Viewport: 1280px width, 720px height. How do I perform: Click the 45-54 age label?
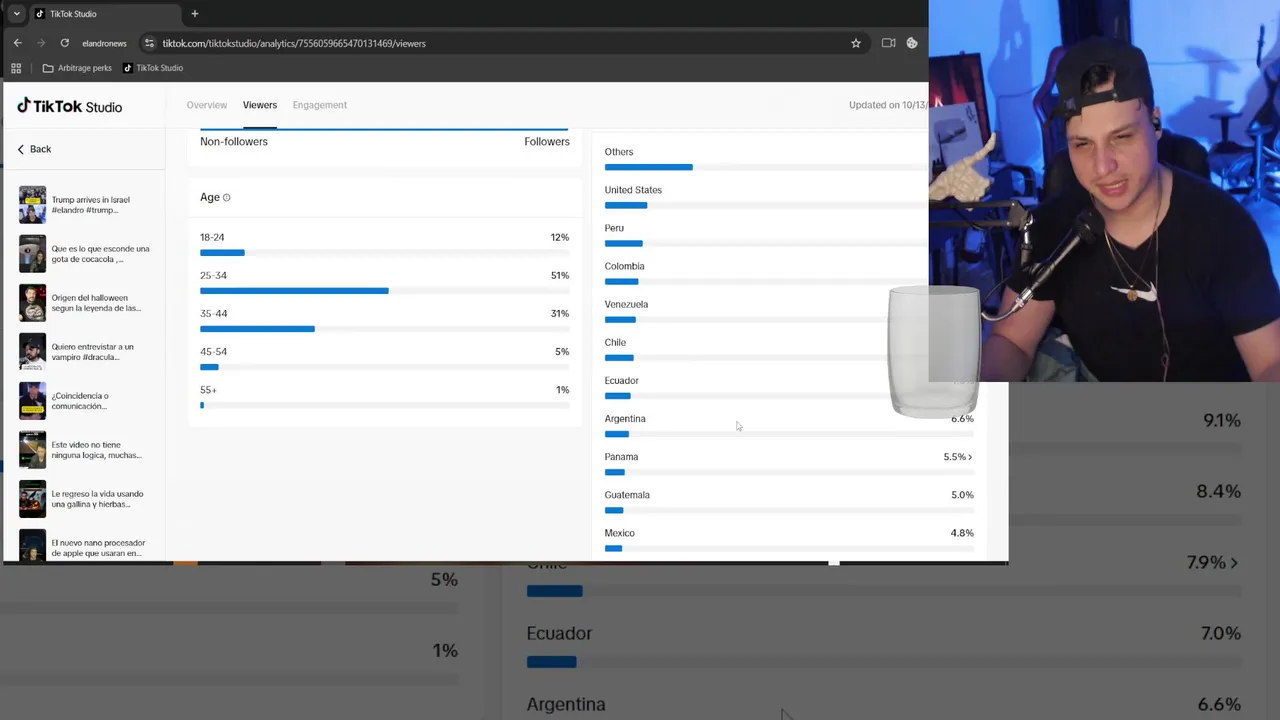(213, 351)
